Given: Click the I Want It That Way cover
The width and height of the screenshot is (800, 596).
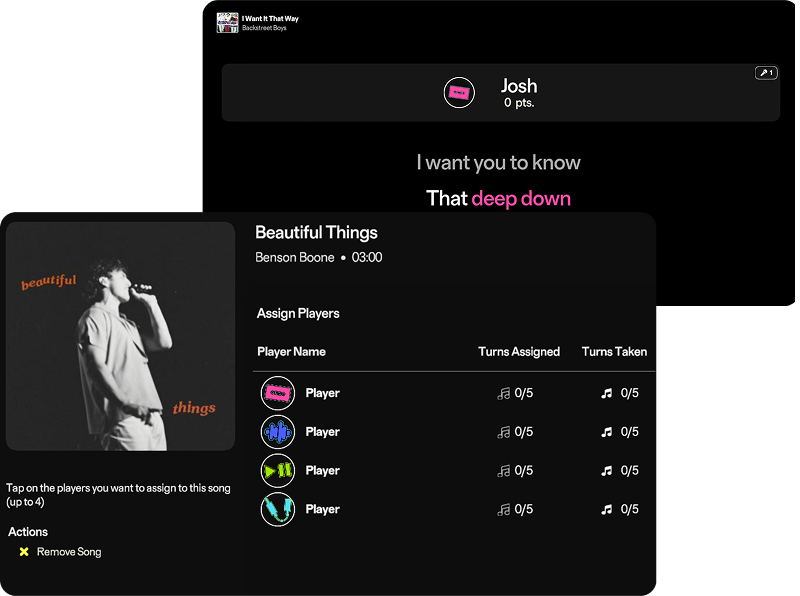Looking at the screenshot, I should [228, 23].
